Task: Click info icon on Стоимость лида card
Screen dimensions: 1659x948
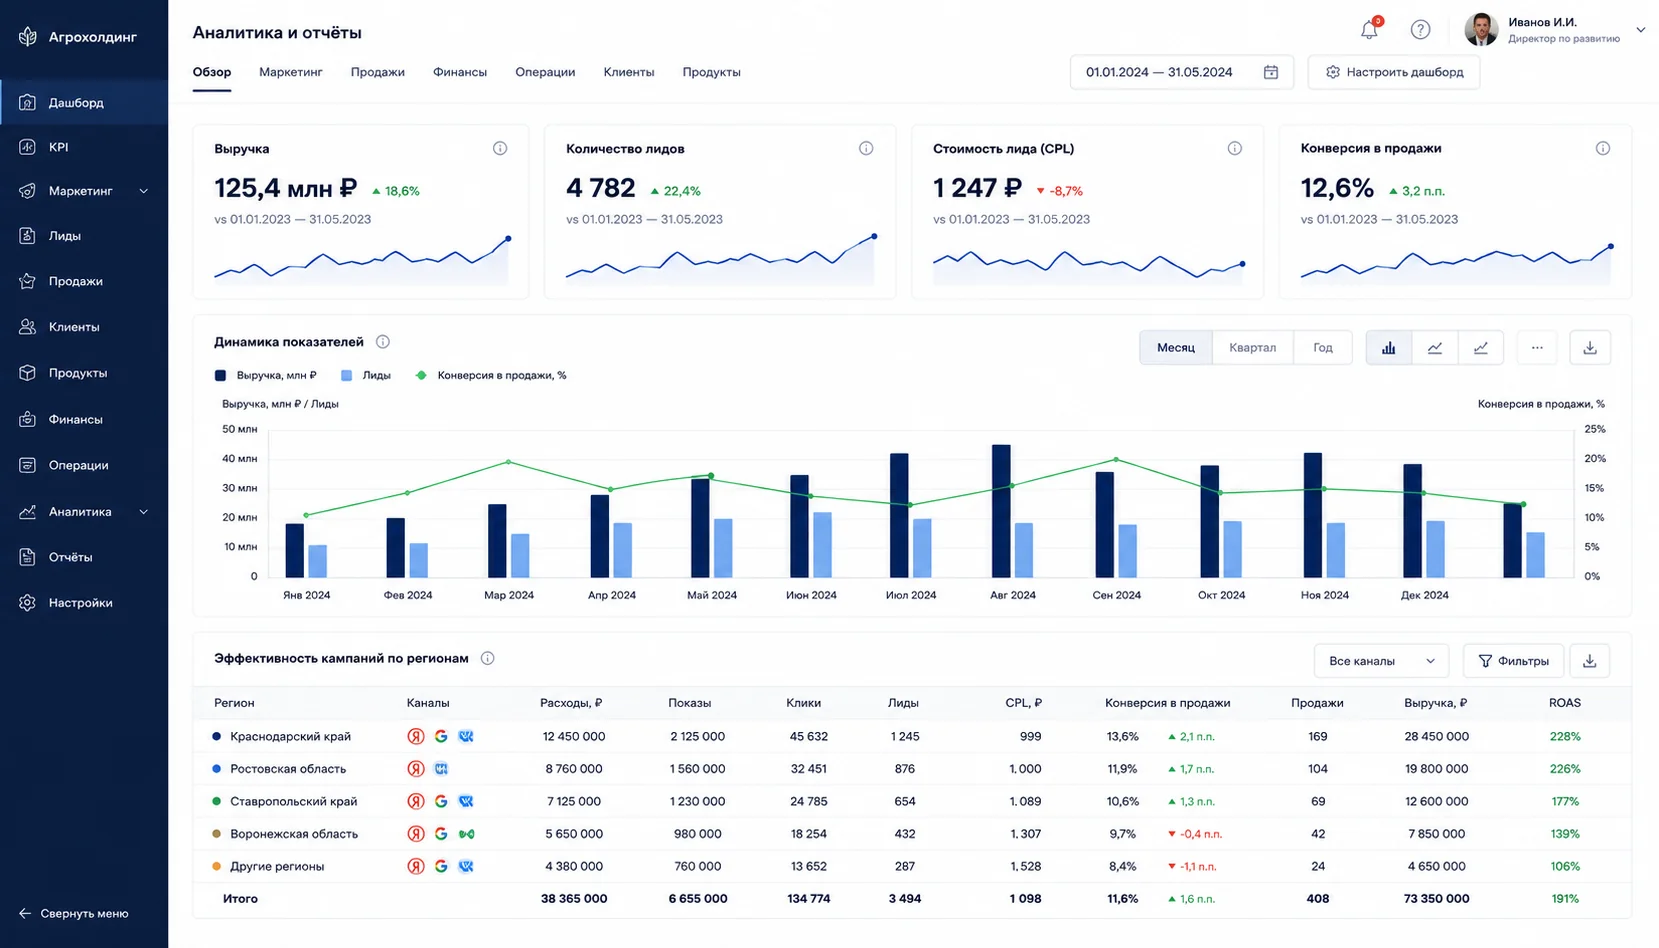Action: (1235, 148)
